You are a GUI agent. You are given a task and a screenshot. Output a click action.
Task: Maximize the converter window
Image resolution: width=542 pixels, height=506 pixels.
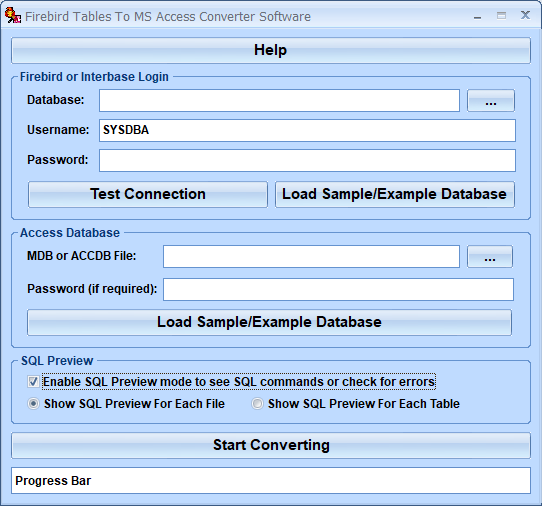pos(501,16)
